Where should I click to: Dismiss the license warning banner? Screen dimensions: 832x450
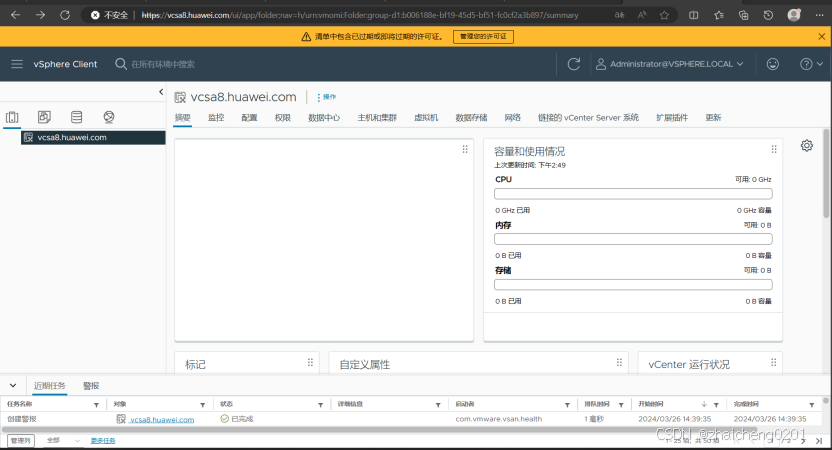pyautogui.click(x=821, y=37)
